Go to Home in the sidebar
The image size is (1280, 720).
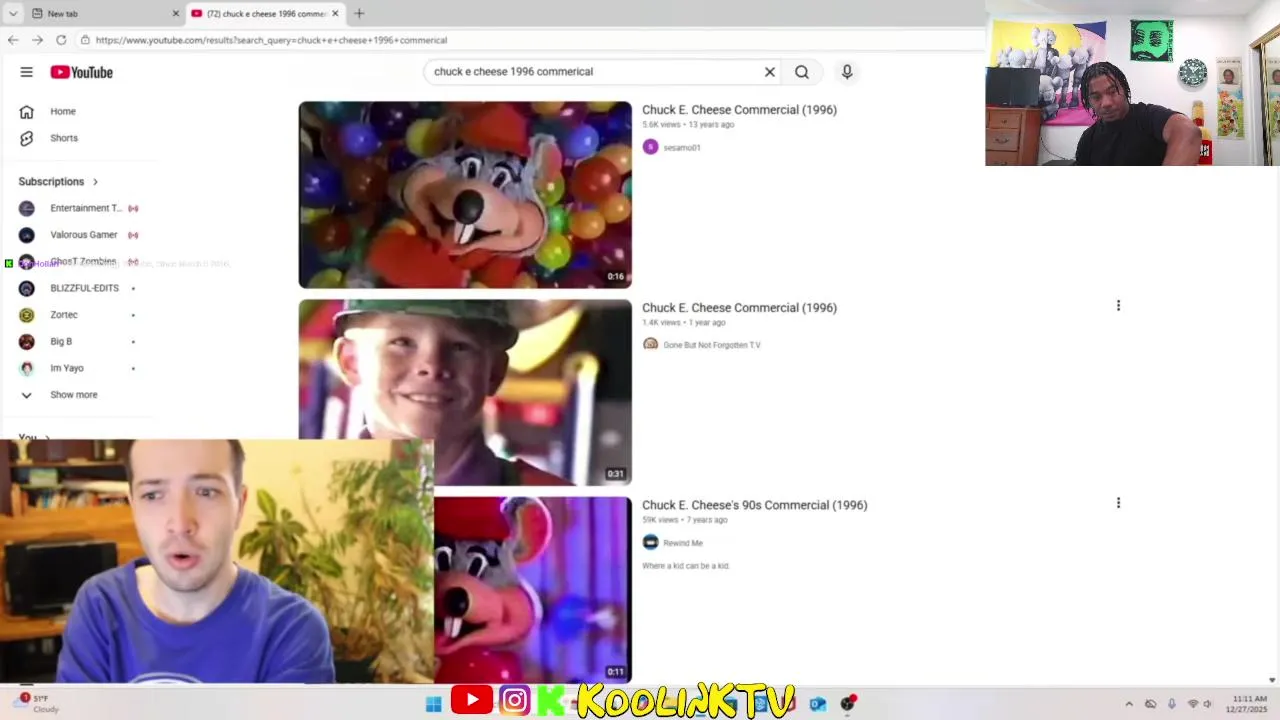click(x=63, y=111)
